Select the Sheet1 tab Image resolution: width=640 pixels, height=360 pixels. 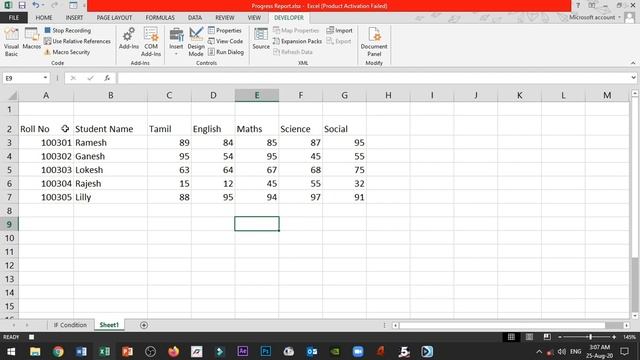(x=109, y=325)
